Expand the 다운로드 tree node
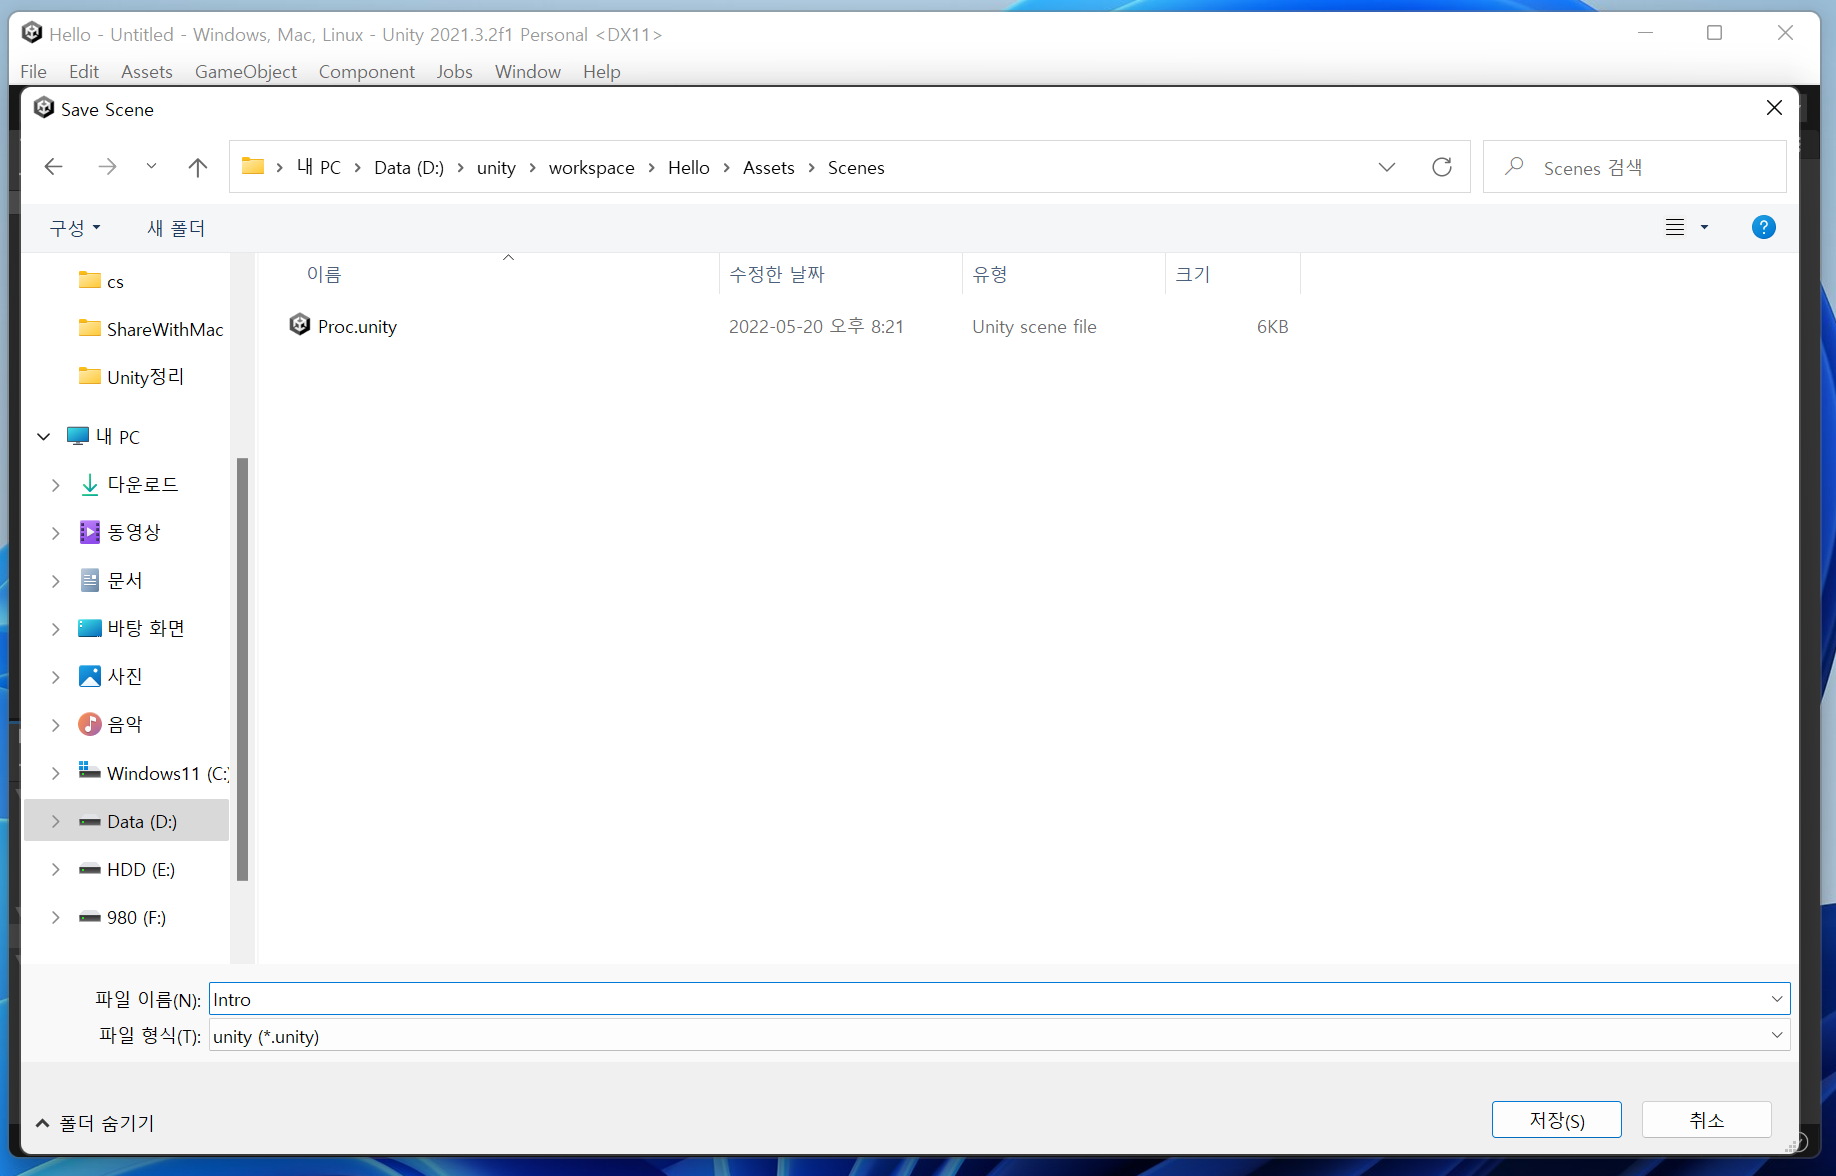 pyautogui.click(x=56, y=485)
